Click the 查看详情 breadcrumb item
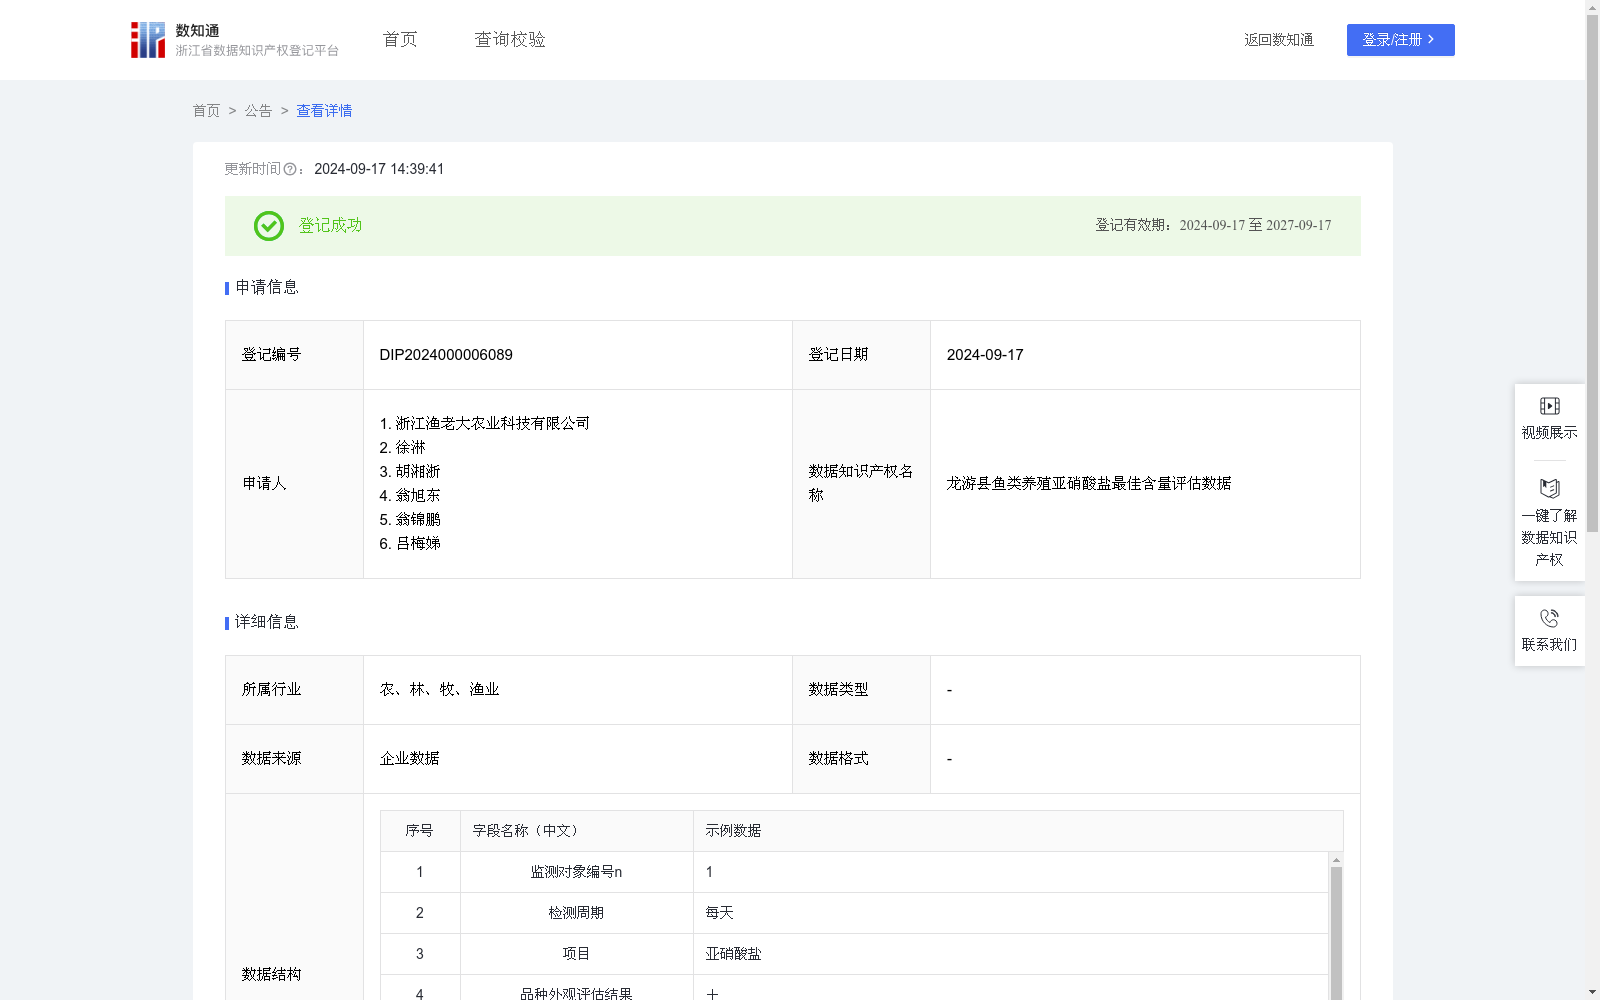 (x=324, y=111)
